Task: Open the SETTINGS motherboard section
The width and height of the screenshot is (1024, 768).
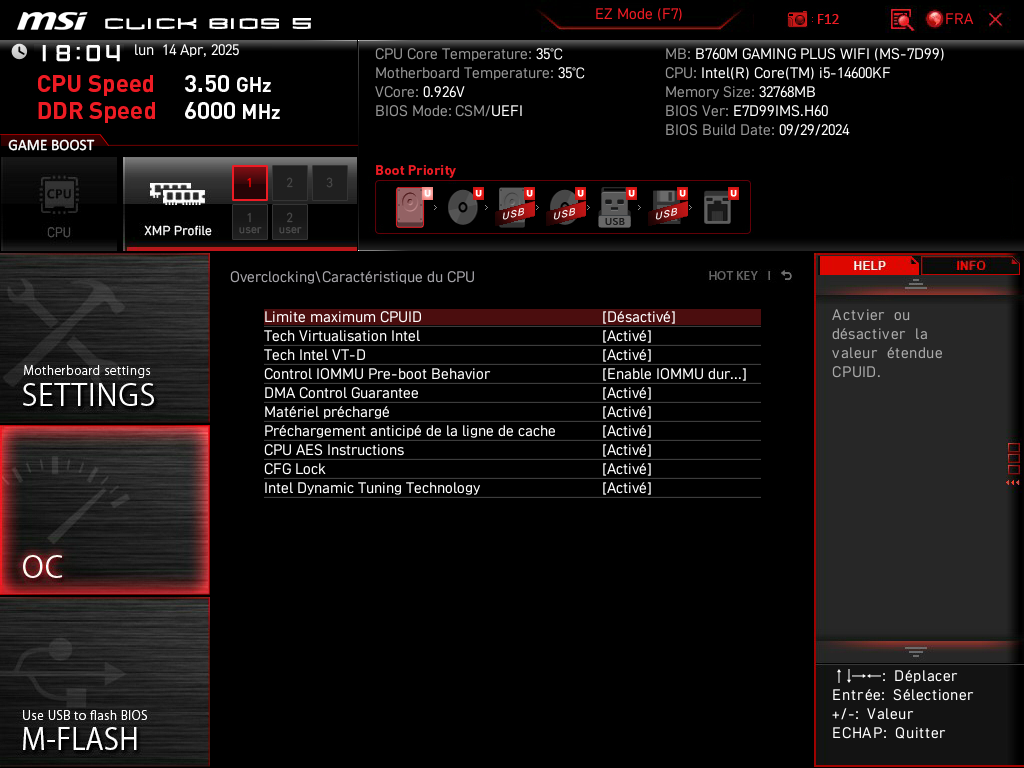Action: [x=104, y=338]
